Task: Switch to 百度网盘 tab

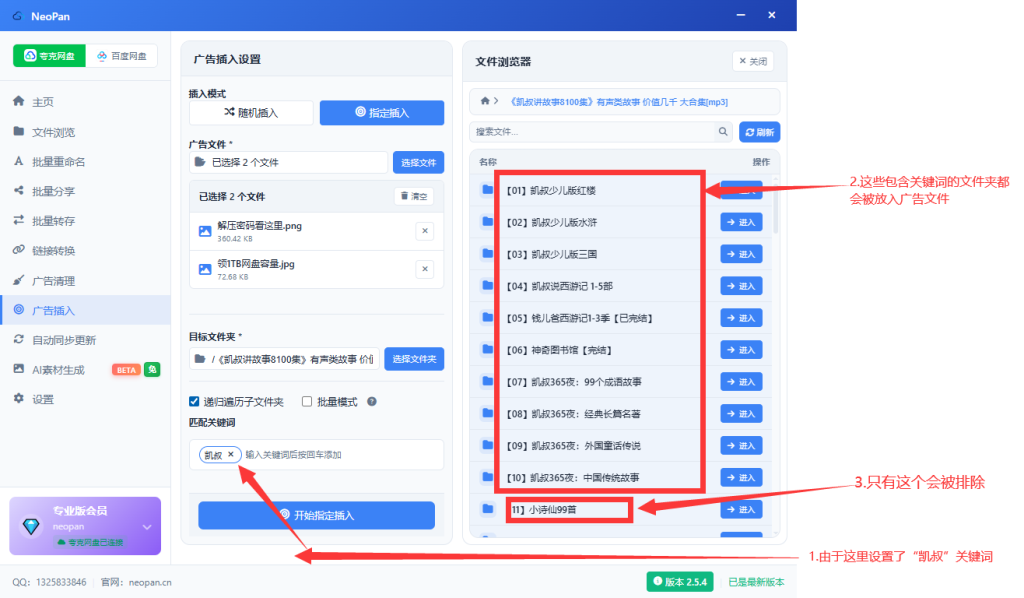Action: pyautogui.click(x=121, y=56)
